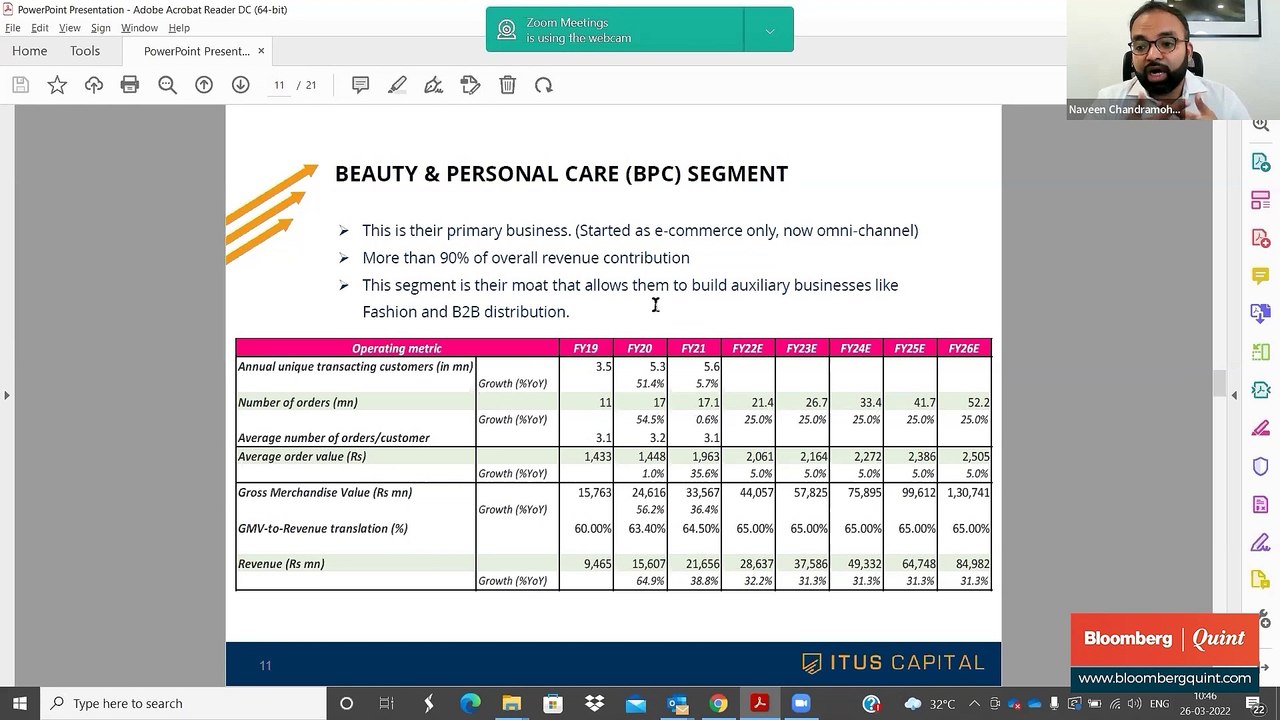Open the Windows Start menu
Viewport: 1280px width, 720px height.
pos(20,703)
